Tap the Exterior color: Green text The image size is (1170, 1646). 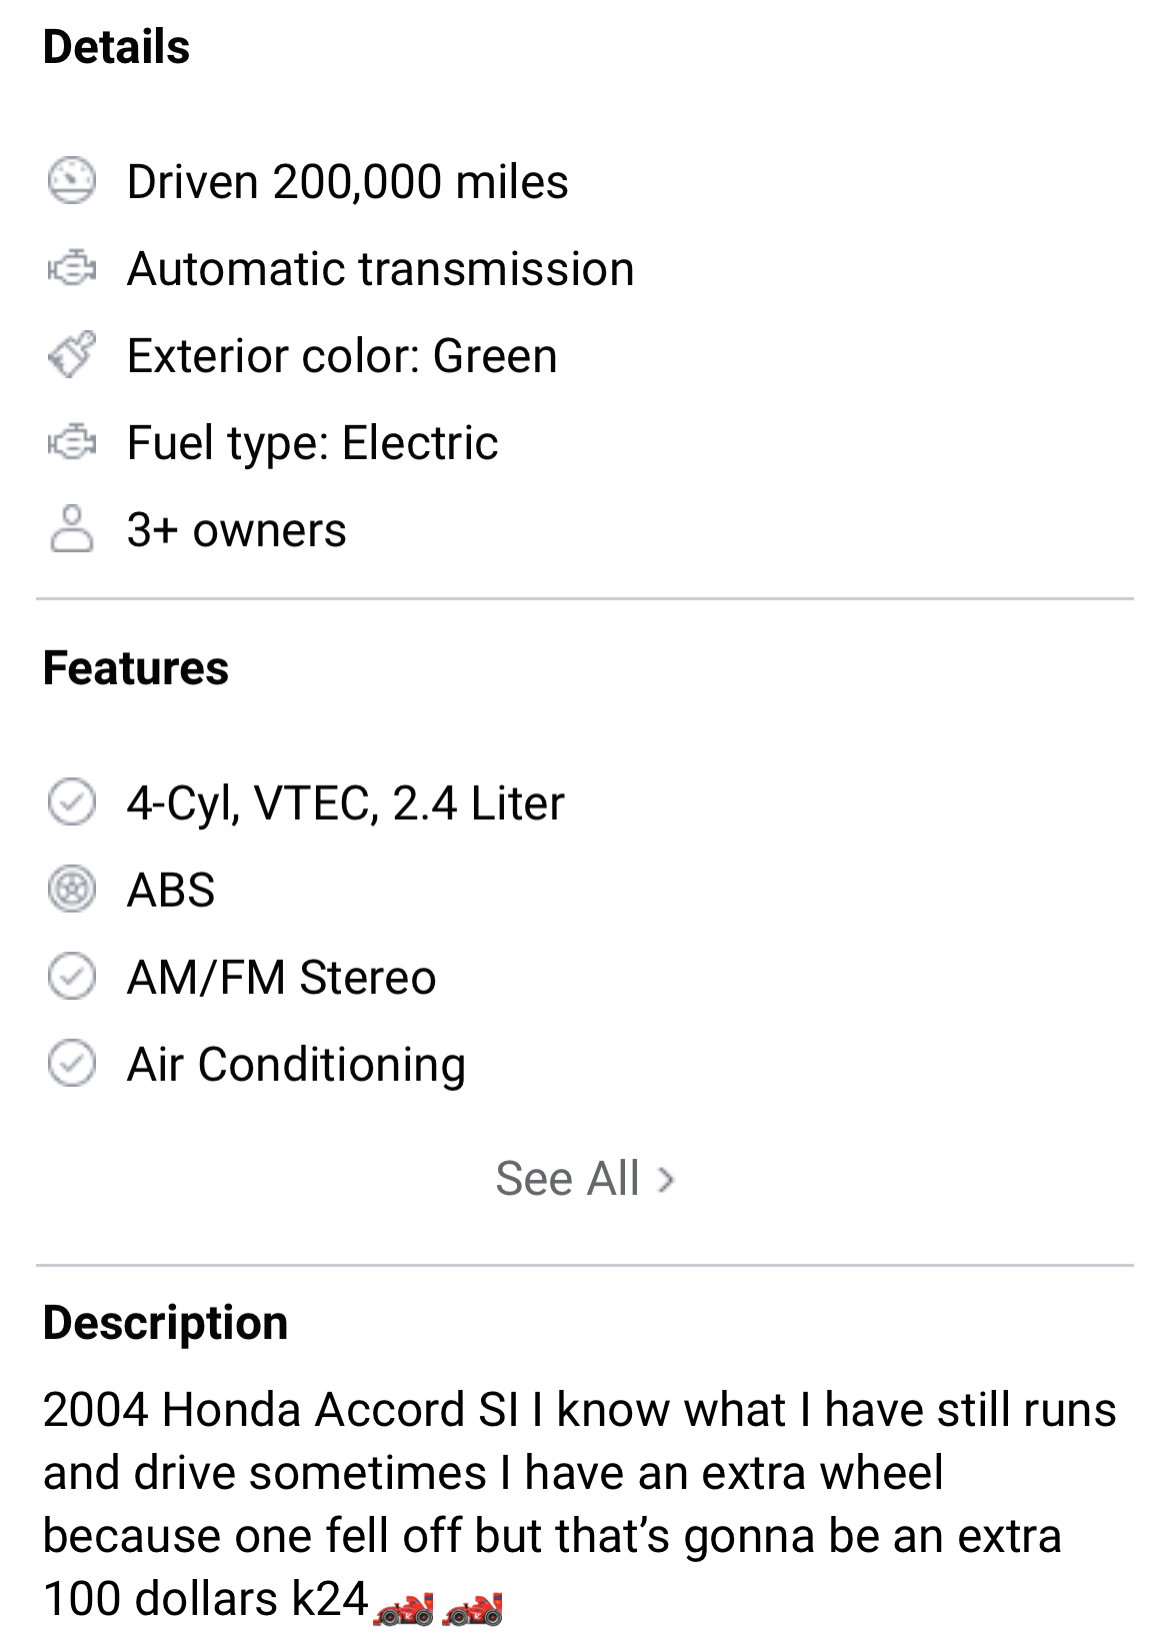tap(342, 356)
